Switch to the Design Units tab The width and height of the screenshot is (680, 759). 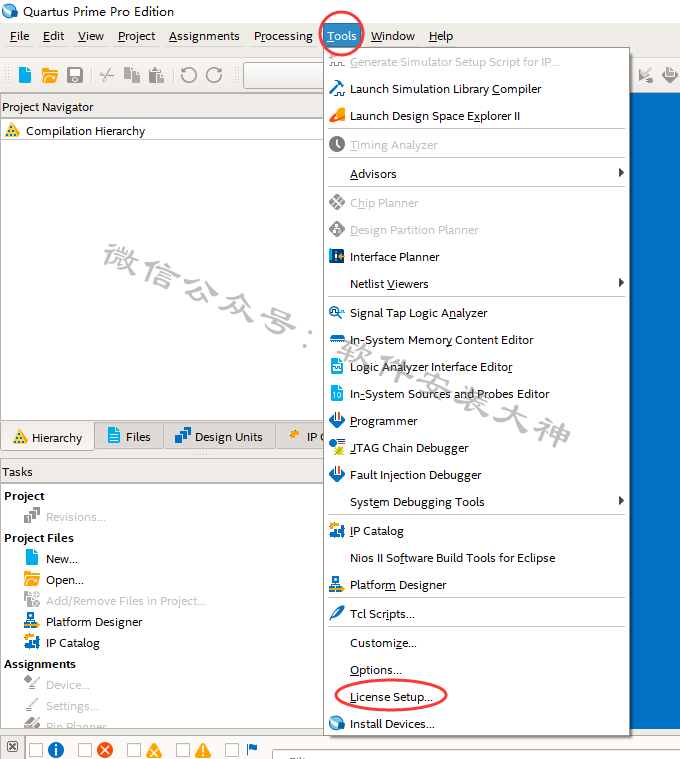(x=219, y=437)
